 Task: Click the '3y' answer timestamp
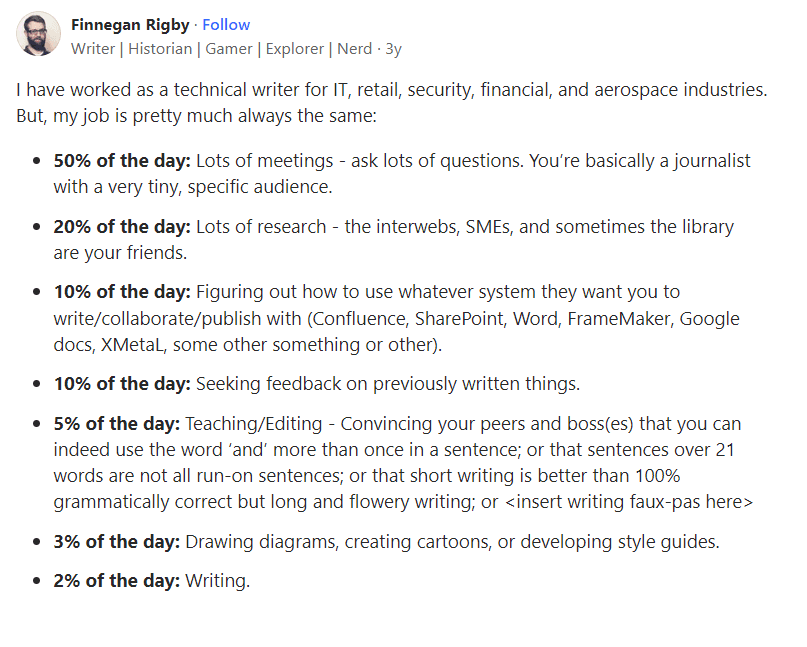coord(393,48)
